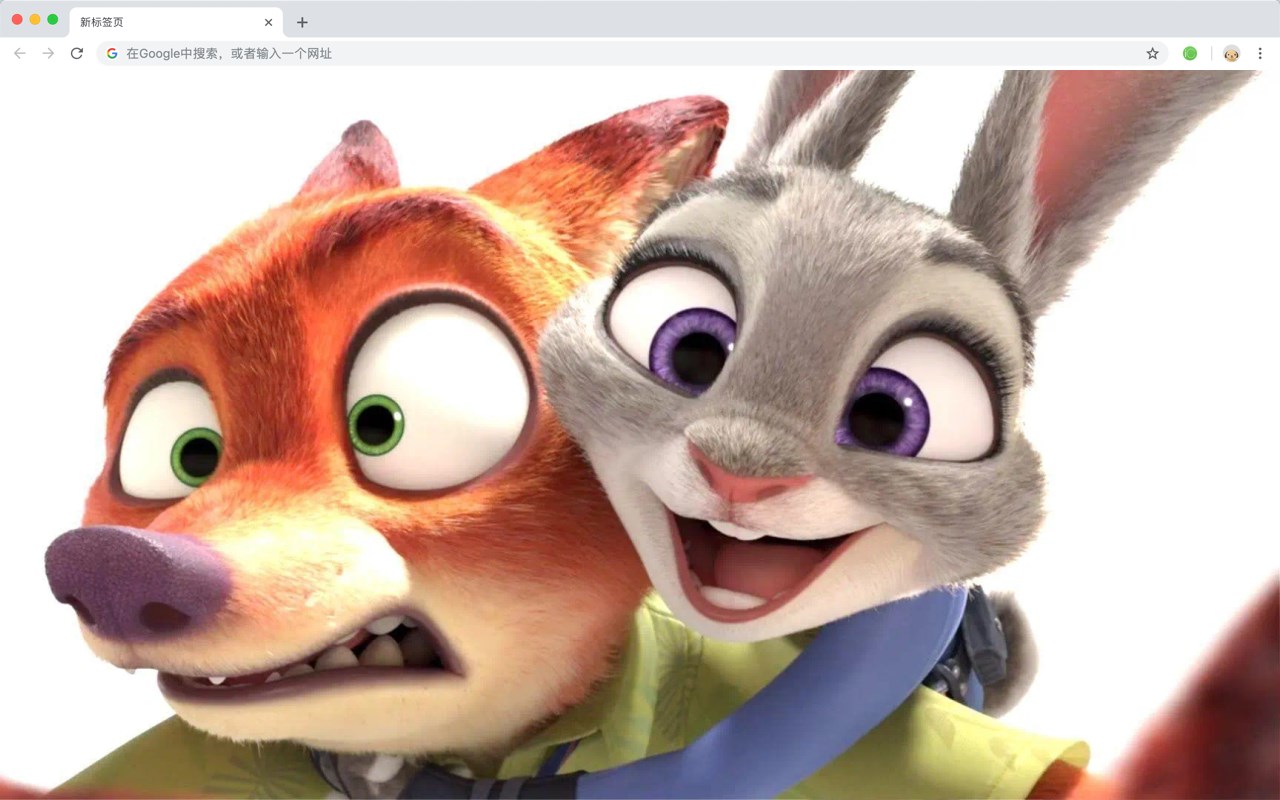Close the 新标签页 tab
The height and width of the screenshot is (800, 1280).
point(269,22)
